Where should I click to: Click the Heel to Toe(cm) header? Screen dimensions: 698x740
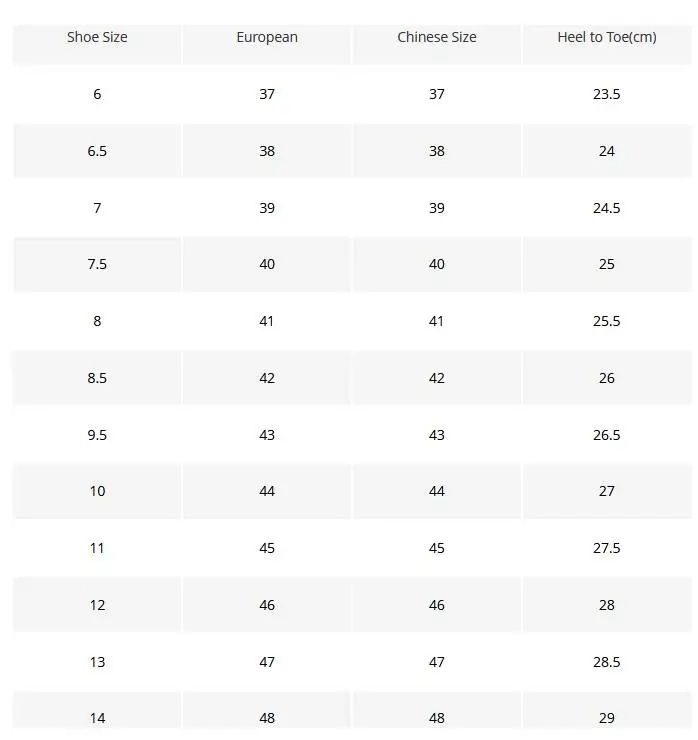(606, 37)
